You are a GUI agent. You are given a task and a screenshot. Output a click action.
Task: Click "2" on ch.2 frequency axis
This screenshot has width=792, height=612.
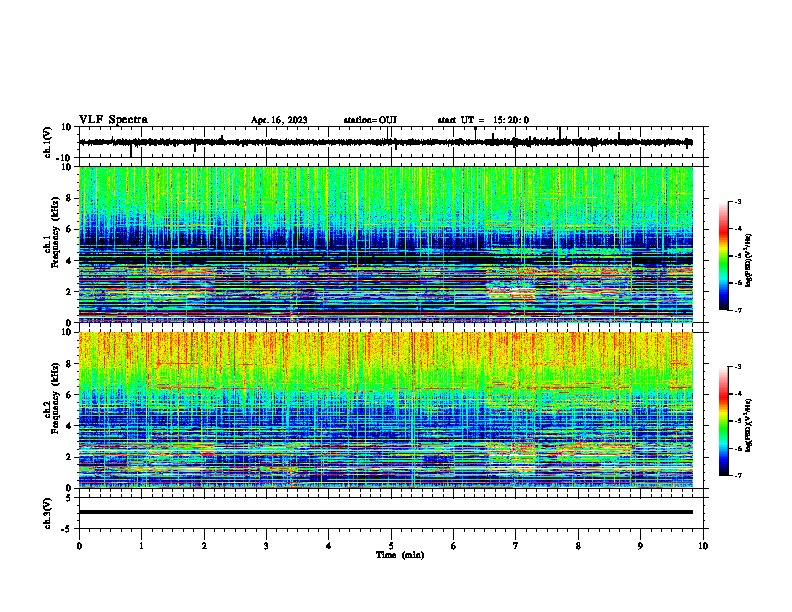[x=70, y=457]
